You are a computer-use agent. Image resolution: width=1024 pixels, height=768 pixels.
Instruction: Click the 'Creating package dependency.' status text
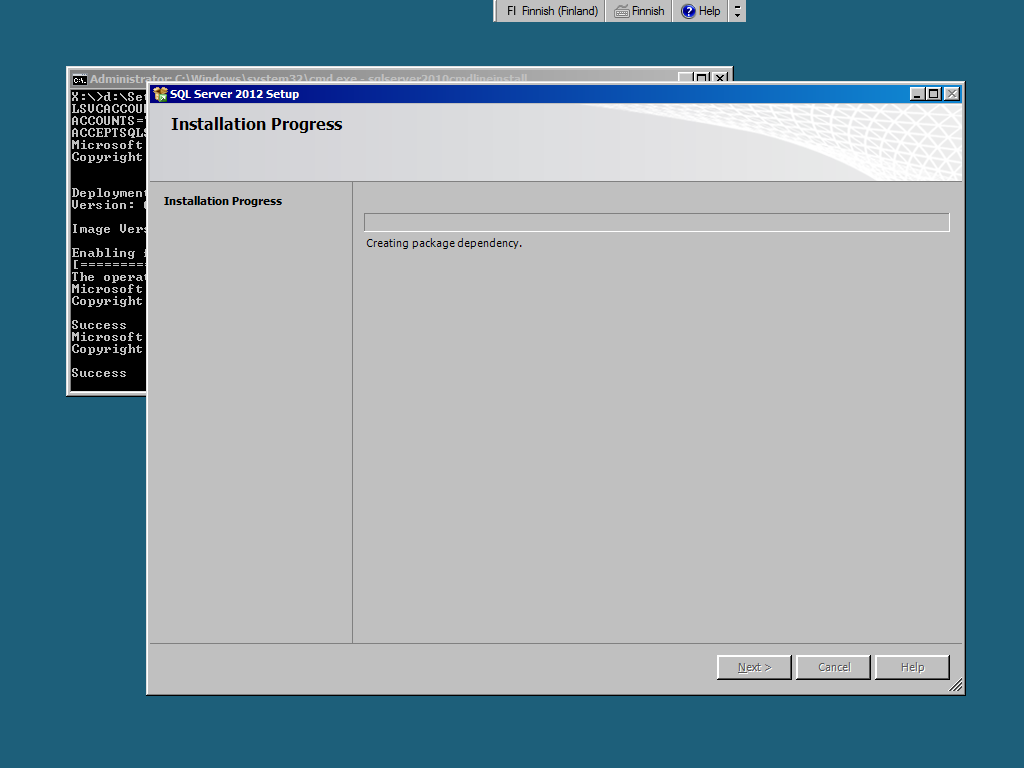pos(444,243)
